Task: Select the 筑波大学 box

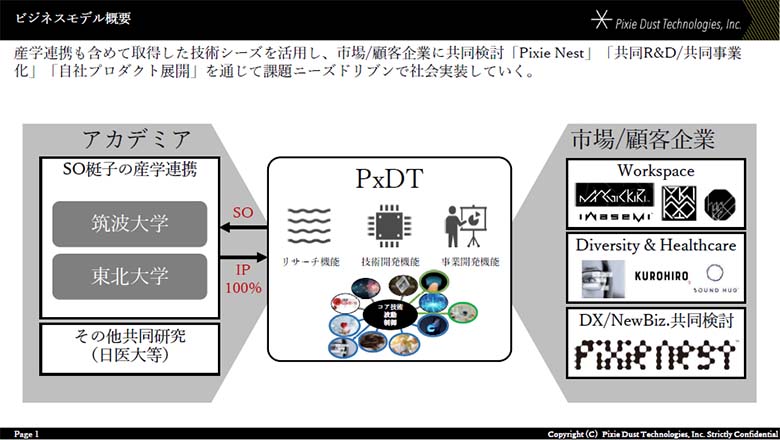Action: pyautogui.click(x=129, y=224)
